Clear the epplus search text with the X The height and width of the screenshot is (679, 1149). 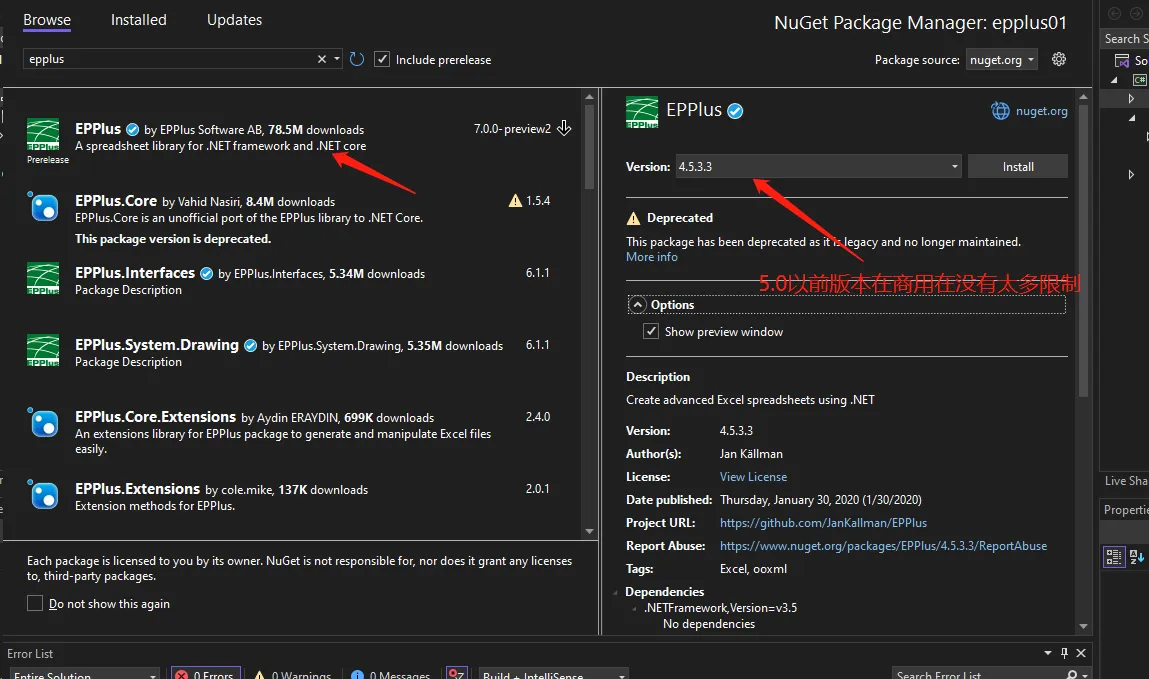pyautogui.click(x=322, y=59)
